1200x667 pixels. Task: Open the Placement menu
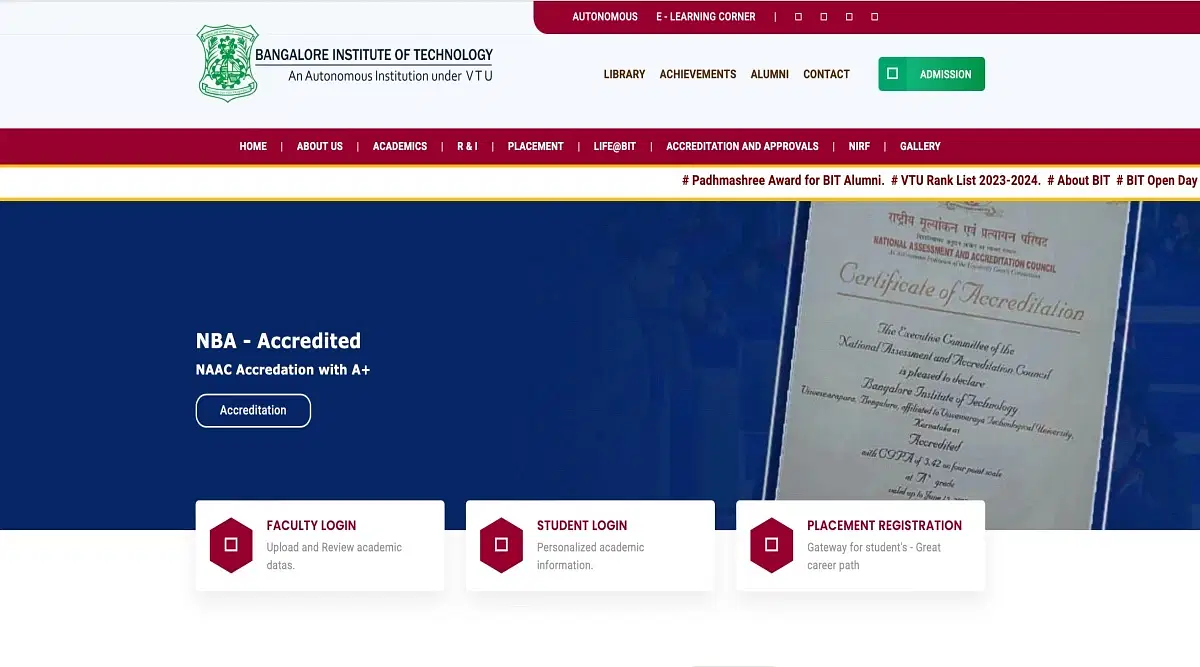click(x=536, y=146)
